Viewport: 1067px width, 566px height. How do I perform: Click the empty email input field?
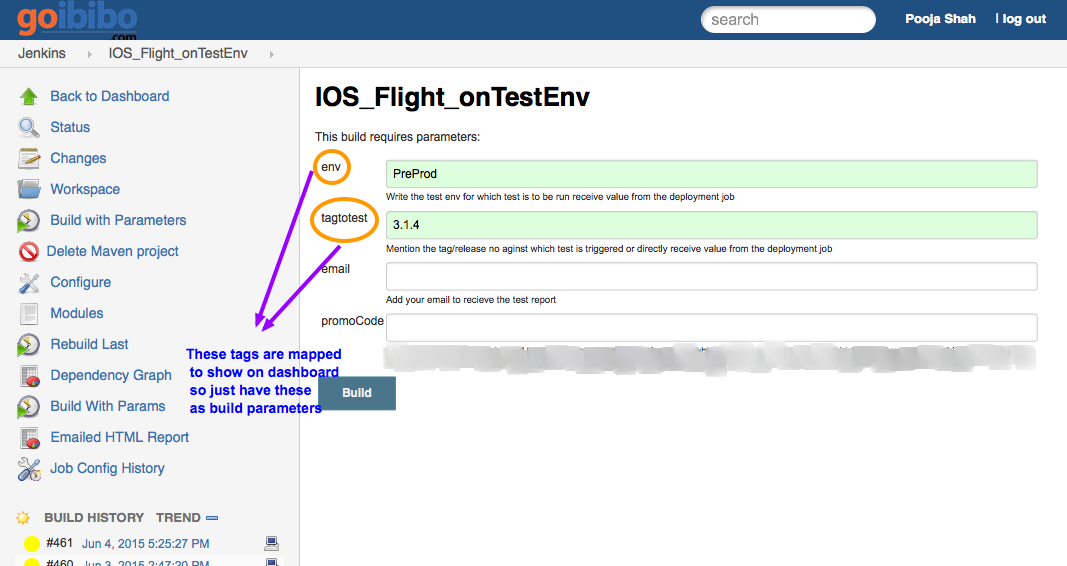711,276
